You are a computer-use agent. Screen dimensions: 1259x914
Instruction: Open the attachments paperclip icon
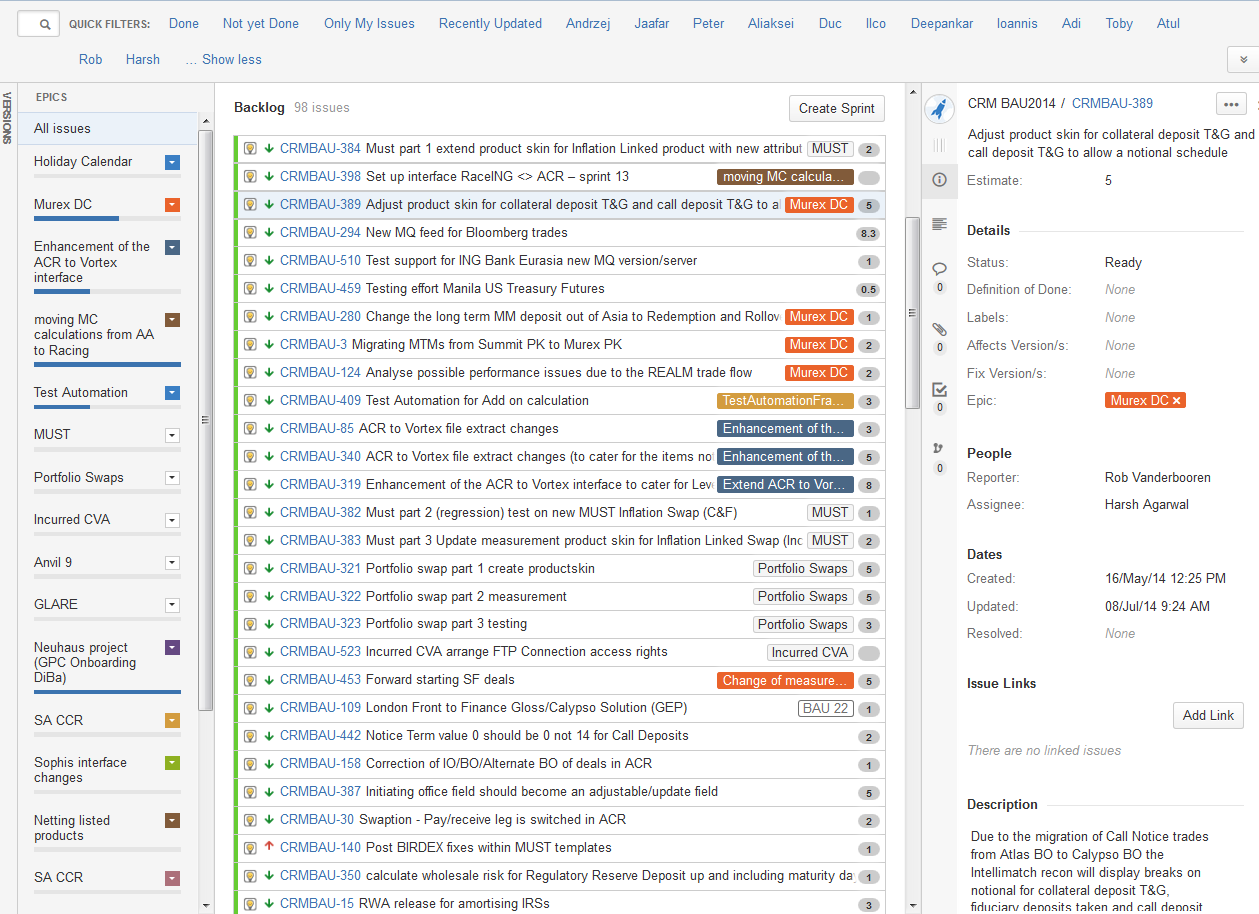[939, 329]
